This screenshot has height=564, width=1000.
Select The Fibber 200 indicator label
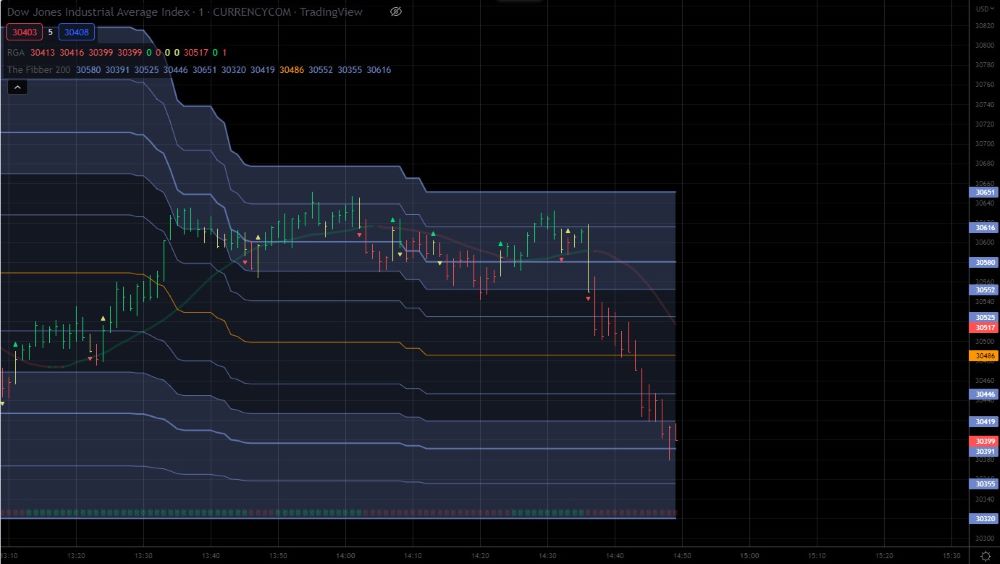pyautogui.click(x=38, y=70)
